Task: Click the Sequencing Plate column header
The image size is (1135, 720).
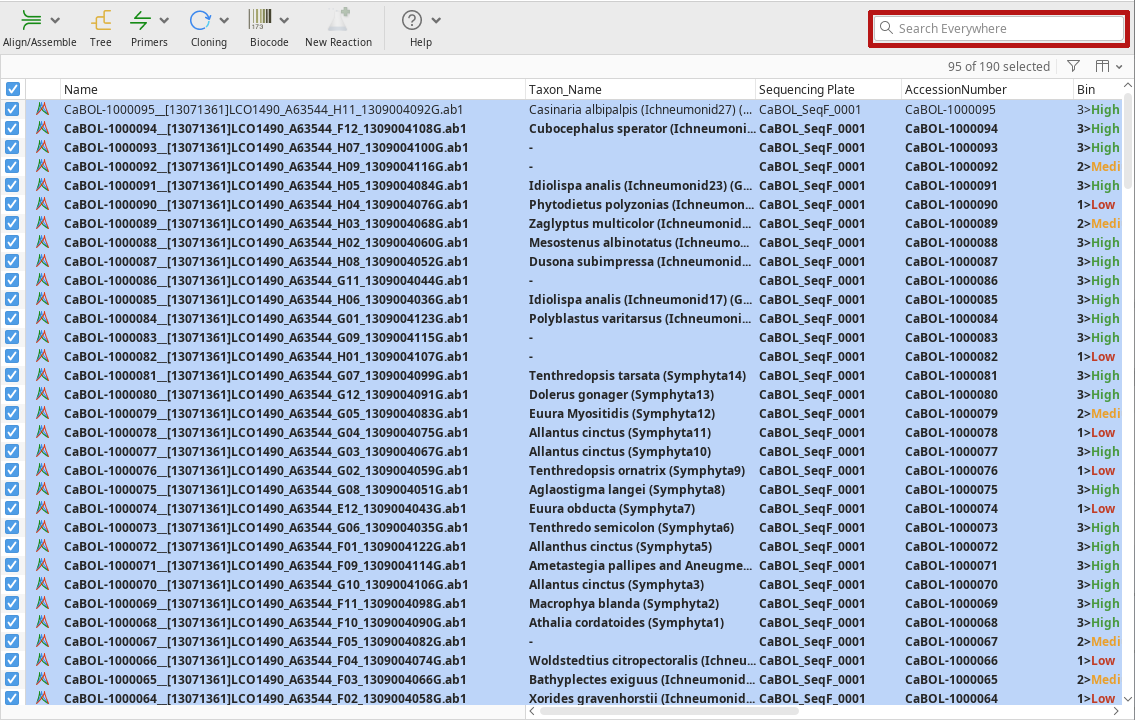Action: pyautogui.click(x=828, y=89)
